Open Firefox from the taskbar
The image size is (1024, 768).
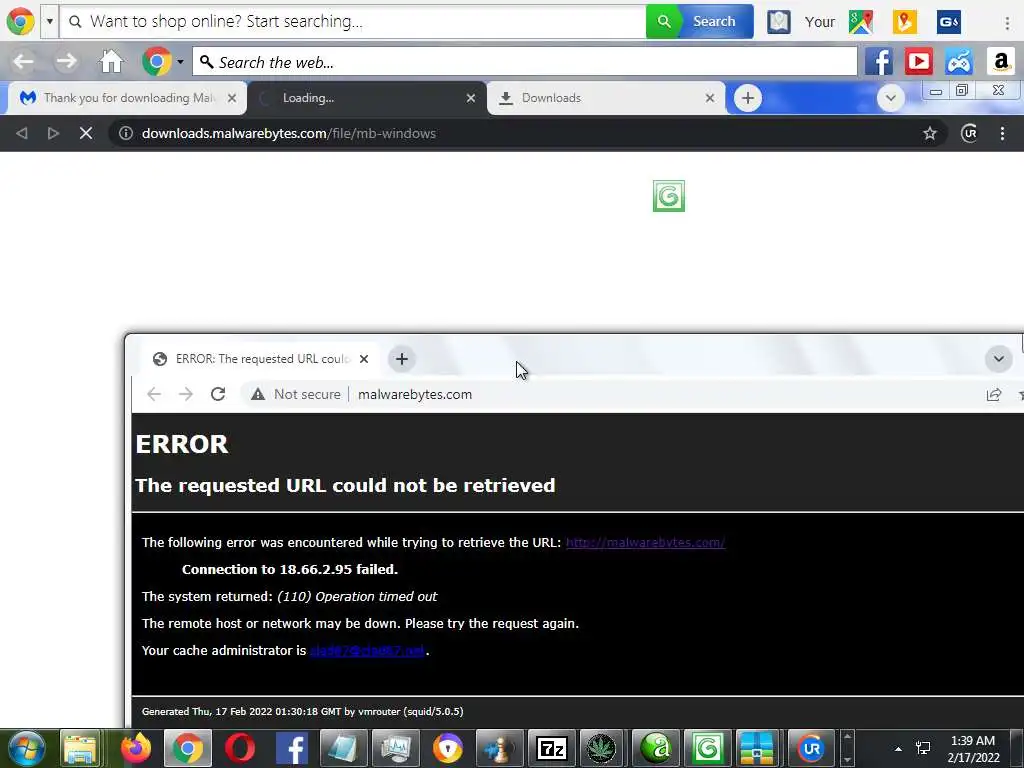[x=136, y=748]
